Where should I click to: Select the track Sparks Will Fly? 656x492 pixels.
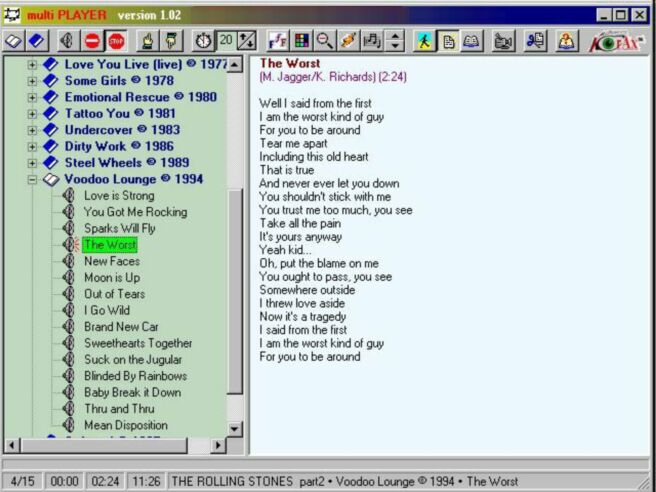coord(120,228)
